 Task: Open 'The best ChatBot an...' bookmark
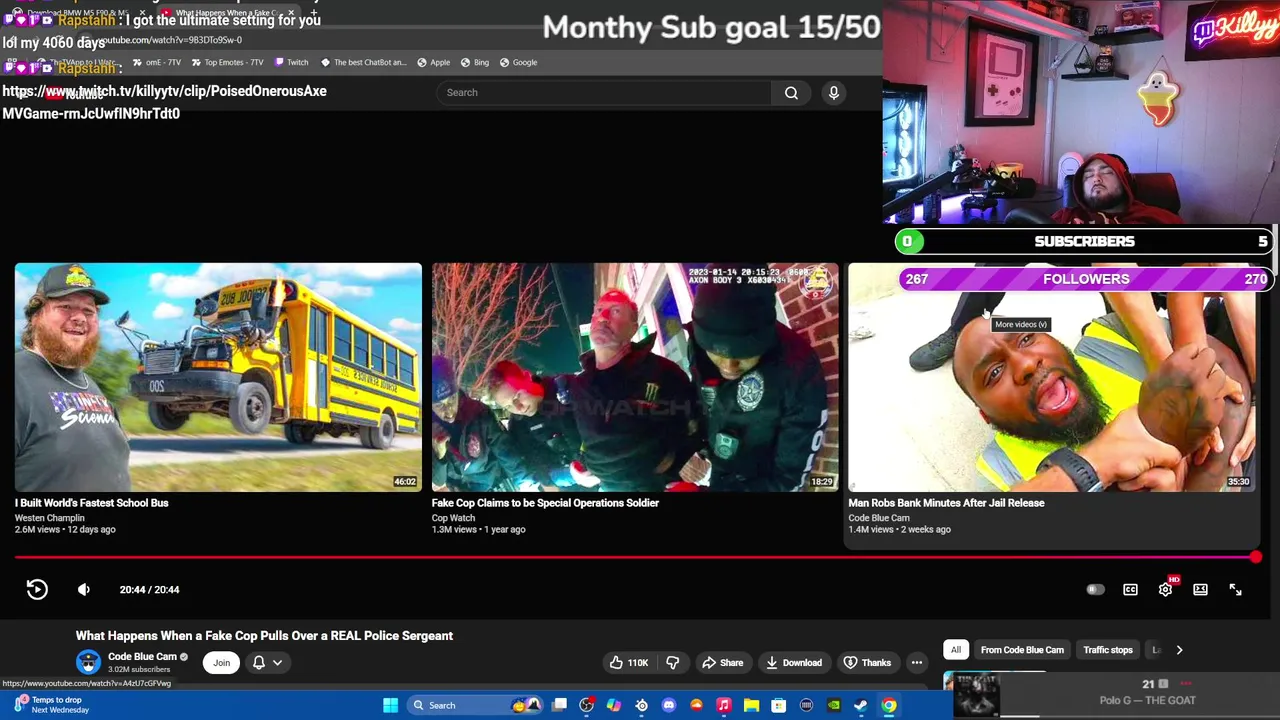pos(363,62)
